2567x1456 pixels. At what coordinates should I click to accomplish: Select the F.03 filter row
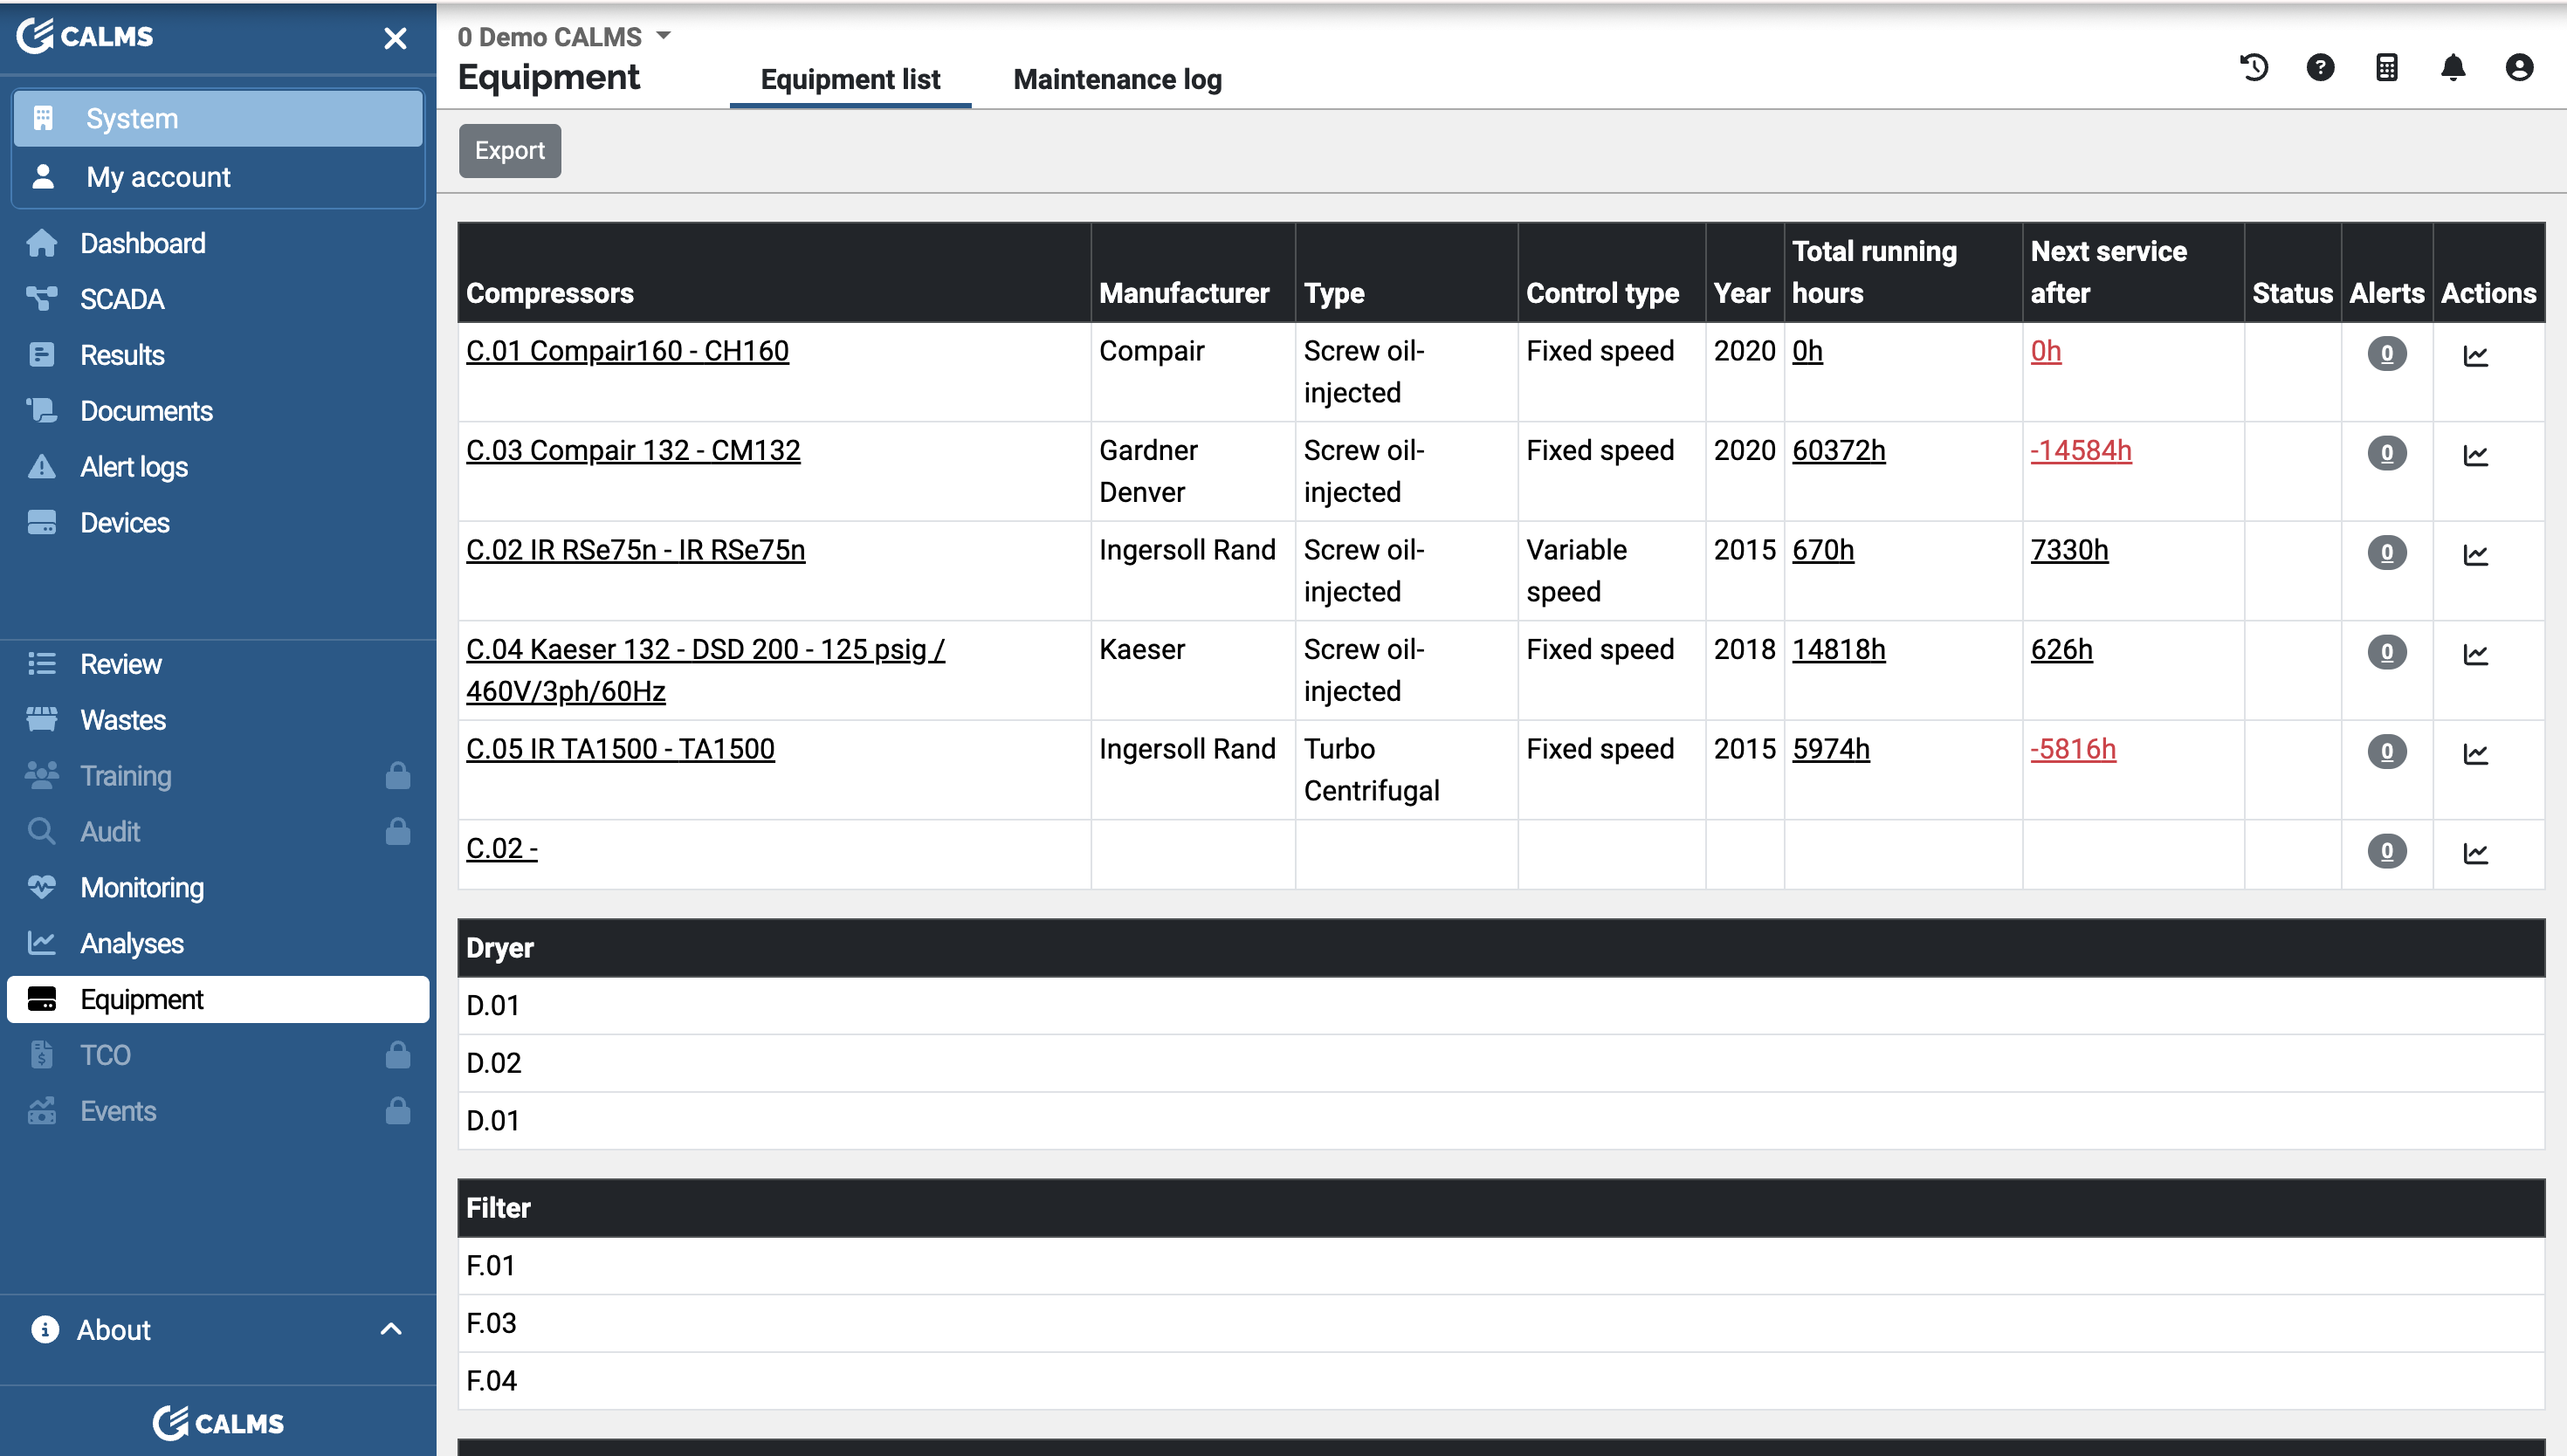[x=1500, y=1323]
